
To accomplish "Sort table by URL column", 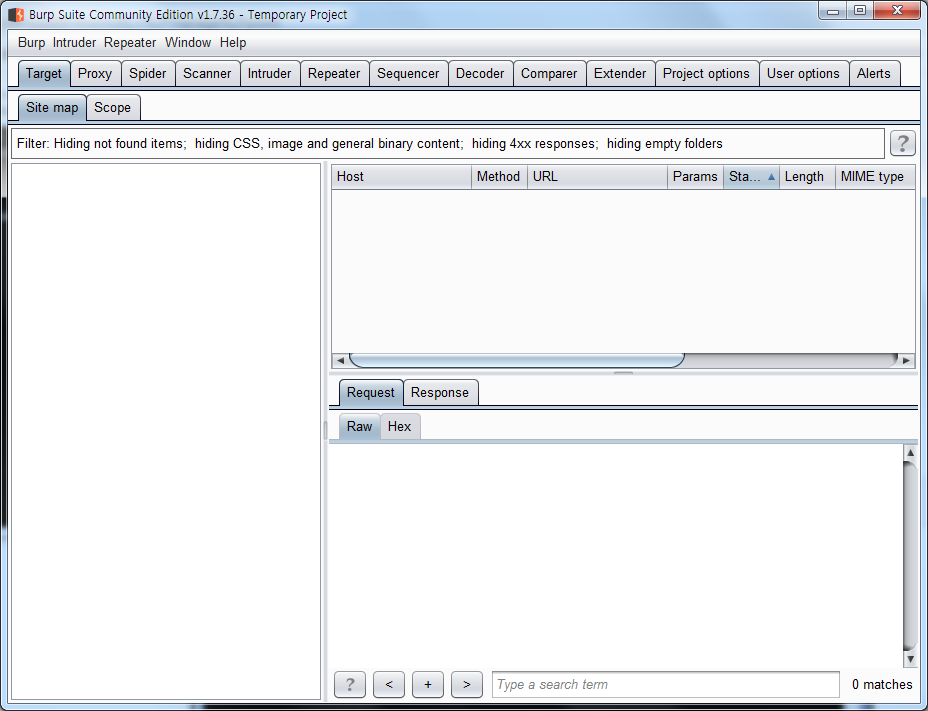I will point(597,176).
